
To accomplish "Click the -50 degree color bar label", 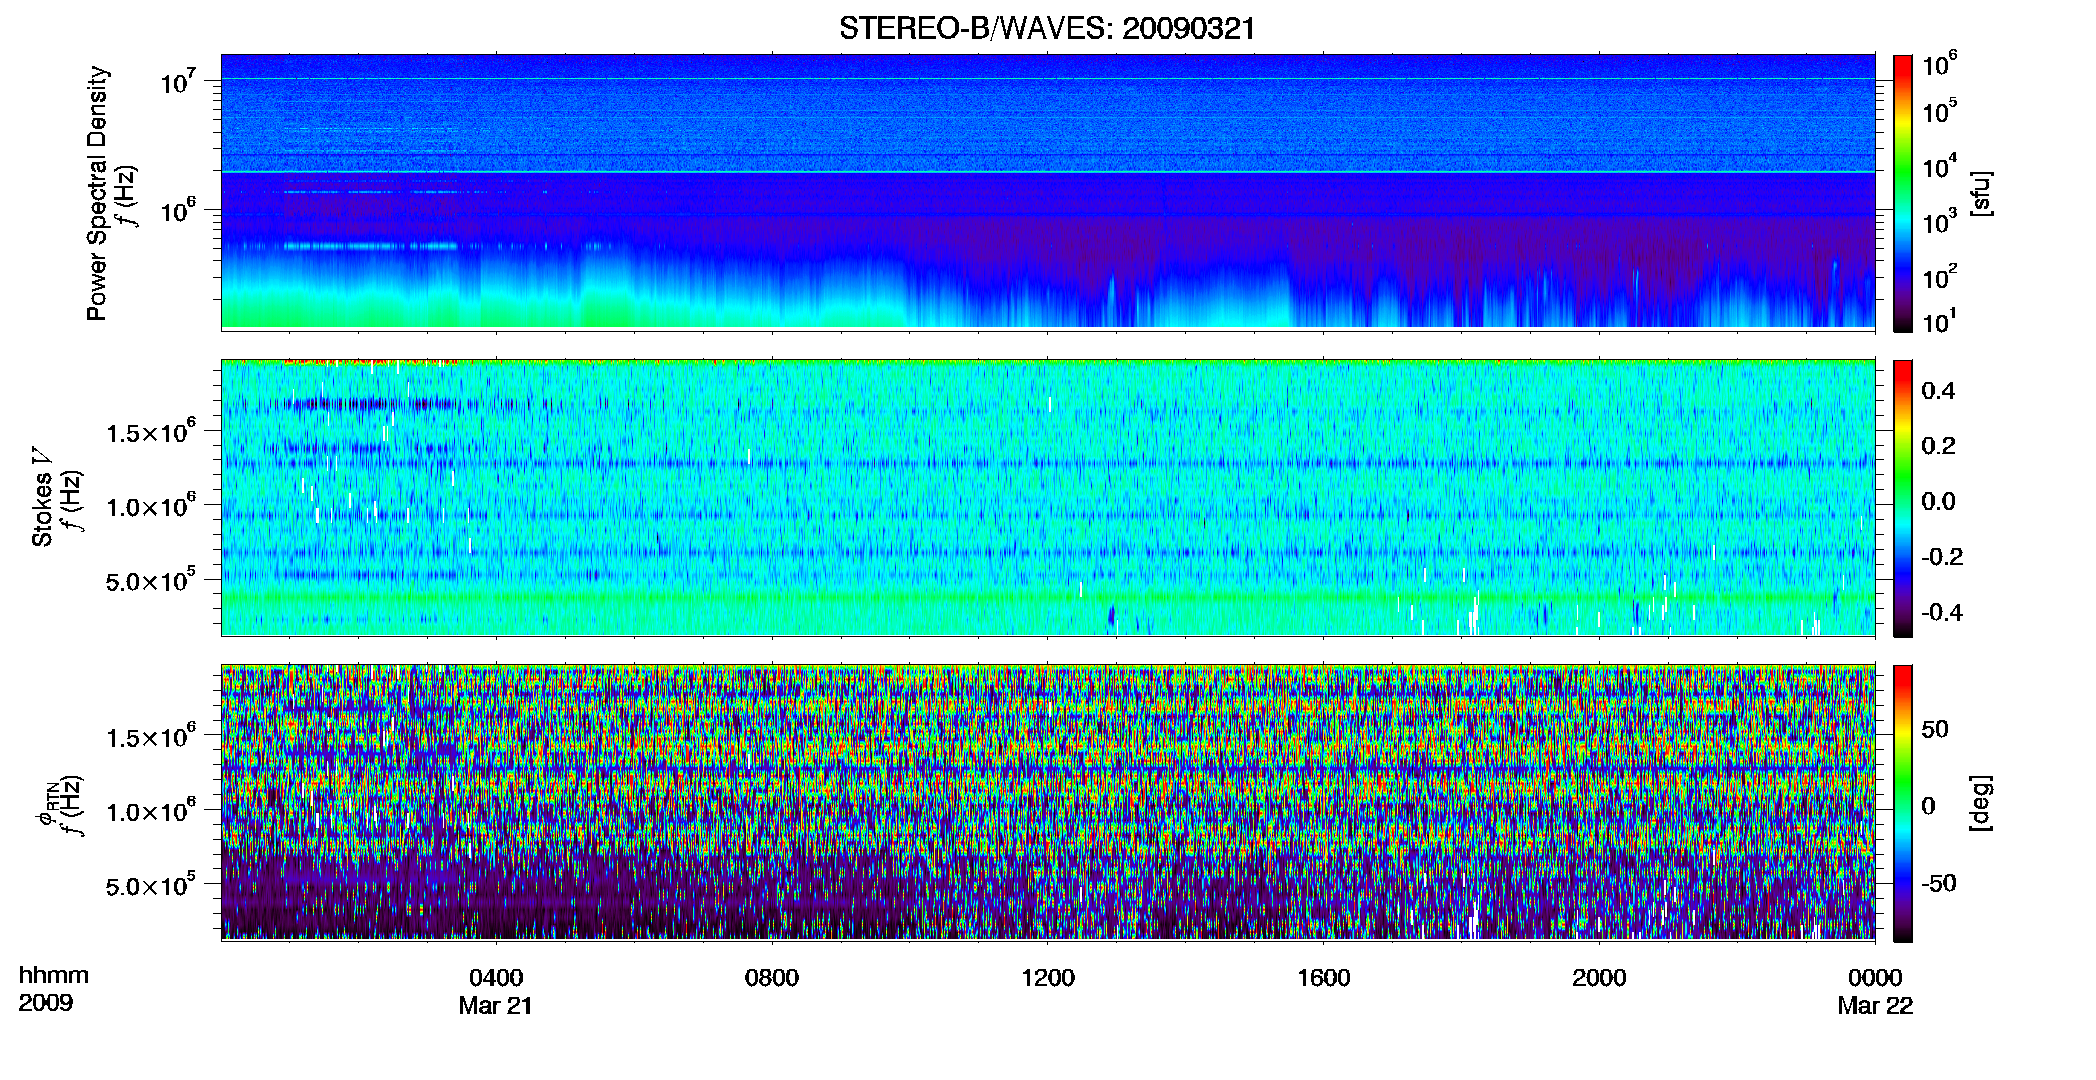I will pyautogui.click(x=1939, y=884).
